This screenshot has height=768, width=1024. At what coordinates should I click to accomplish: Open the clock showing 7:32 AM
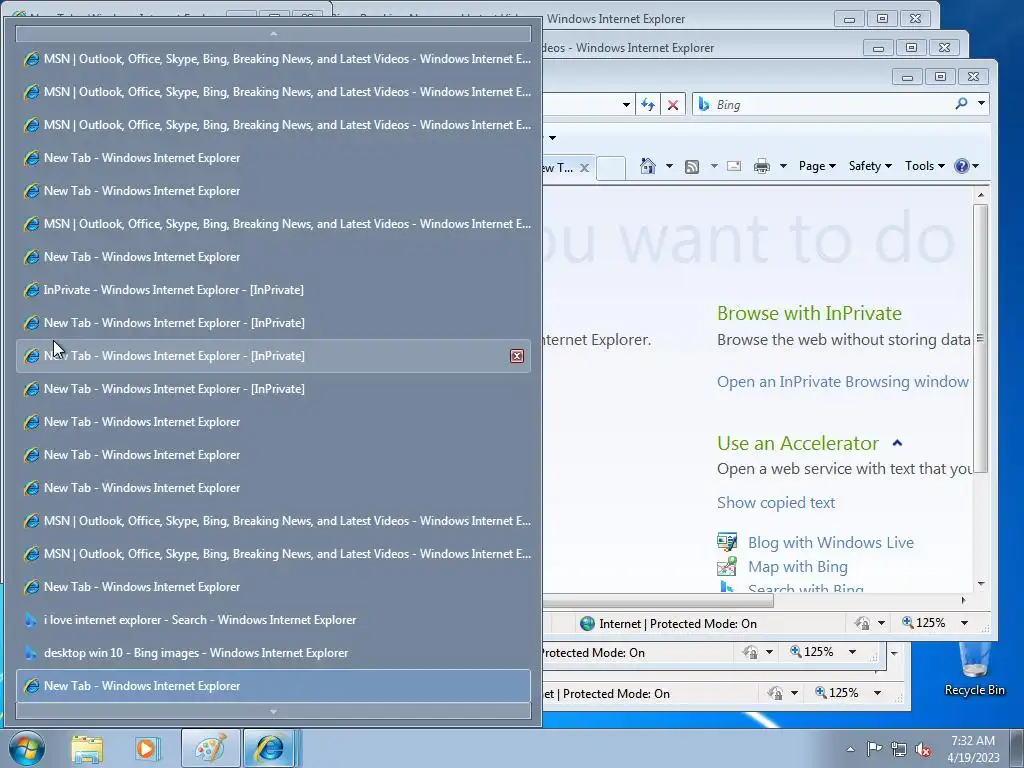(x=973, y=749)
